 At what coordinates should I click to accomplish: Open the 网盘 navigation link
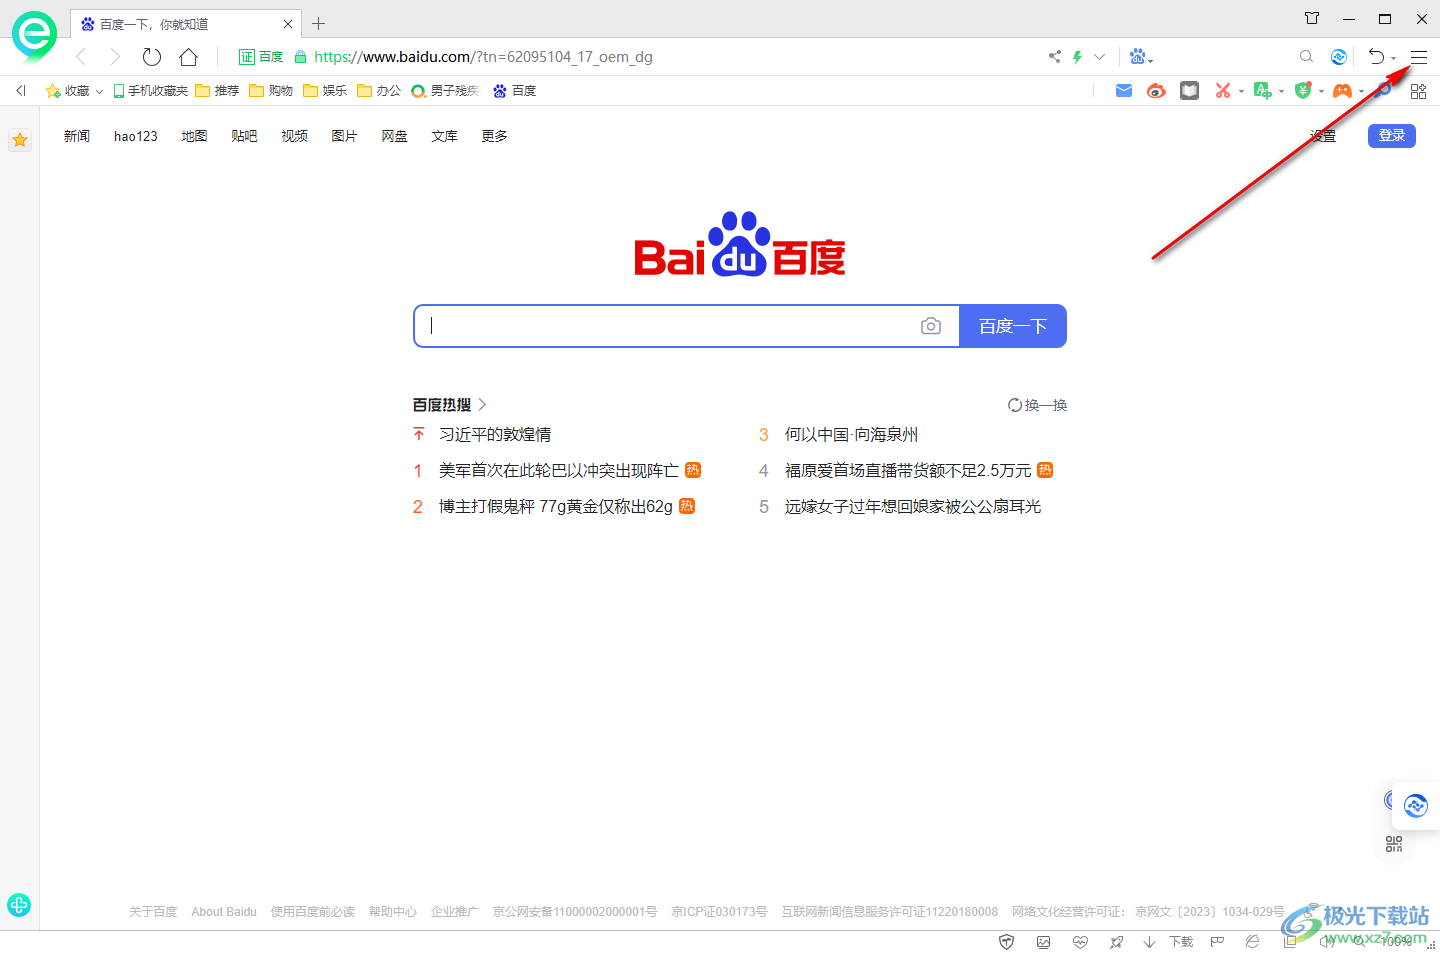tap(394, 136)
